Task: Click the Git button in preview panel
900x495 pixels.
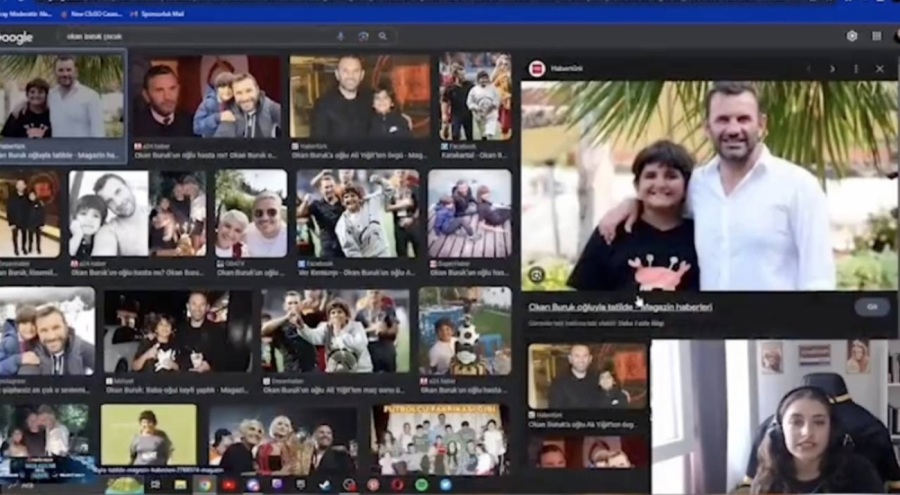Action: click(x=870, y=307)
